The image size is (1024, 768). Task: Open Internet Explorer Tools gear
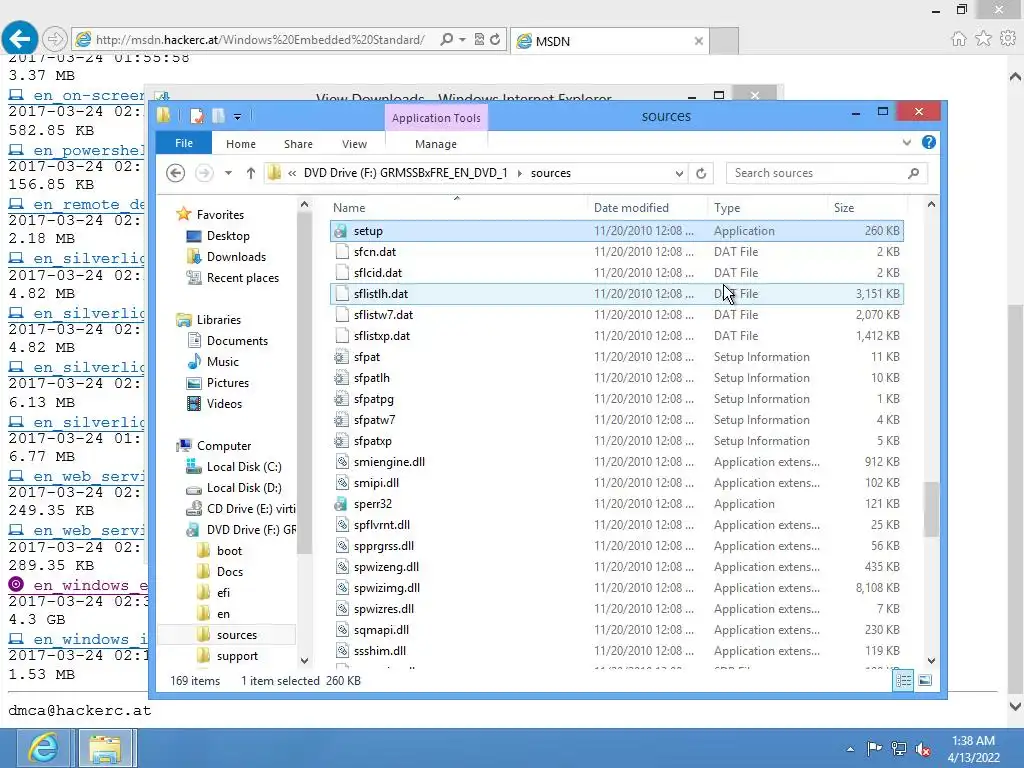[x=1008, y=39]
